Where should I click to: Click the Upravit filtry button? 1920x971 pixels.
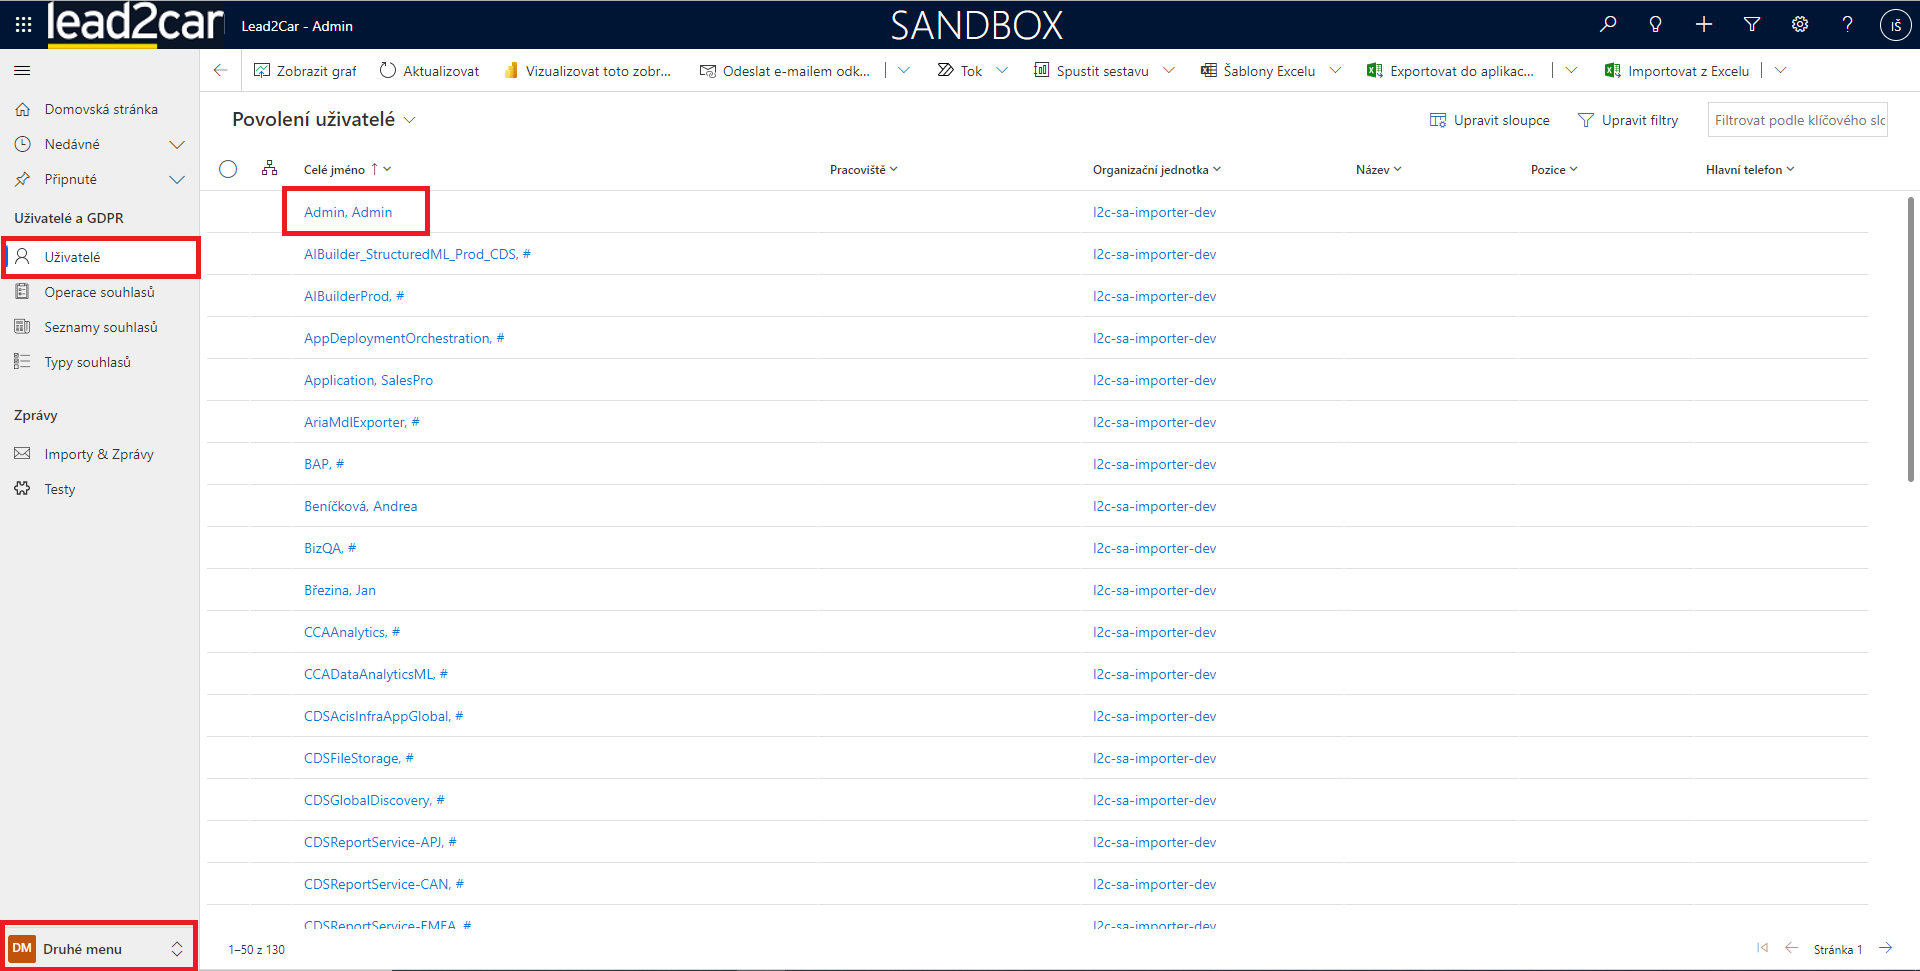click(1628, 120)
